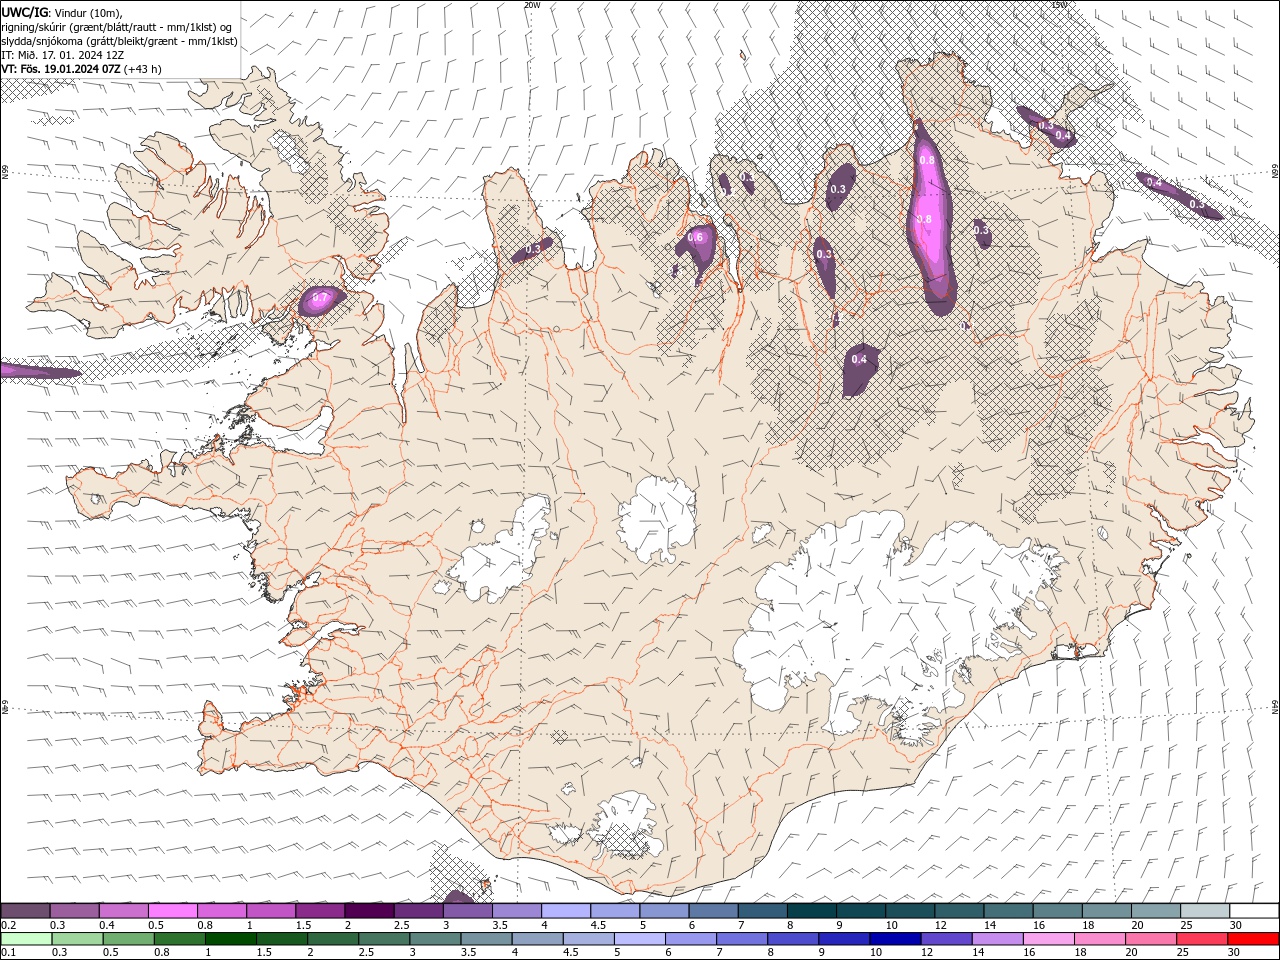The width and height of the screenshot is (1280, 960).
Task: Select the 1–1.5 magenta swatch, upper legend
Action: pyautogui.click(x=271, y=911)
